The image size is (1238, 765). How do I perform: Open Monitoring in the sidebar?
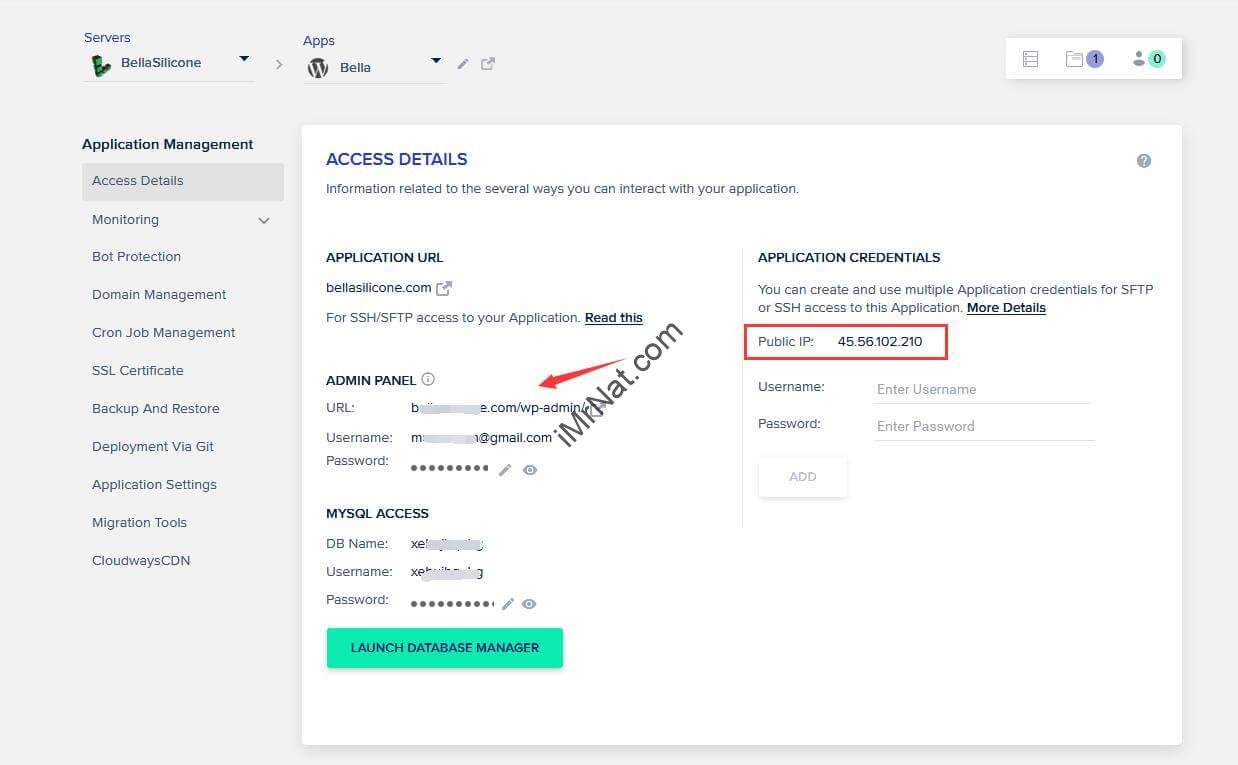125,220
